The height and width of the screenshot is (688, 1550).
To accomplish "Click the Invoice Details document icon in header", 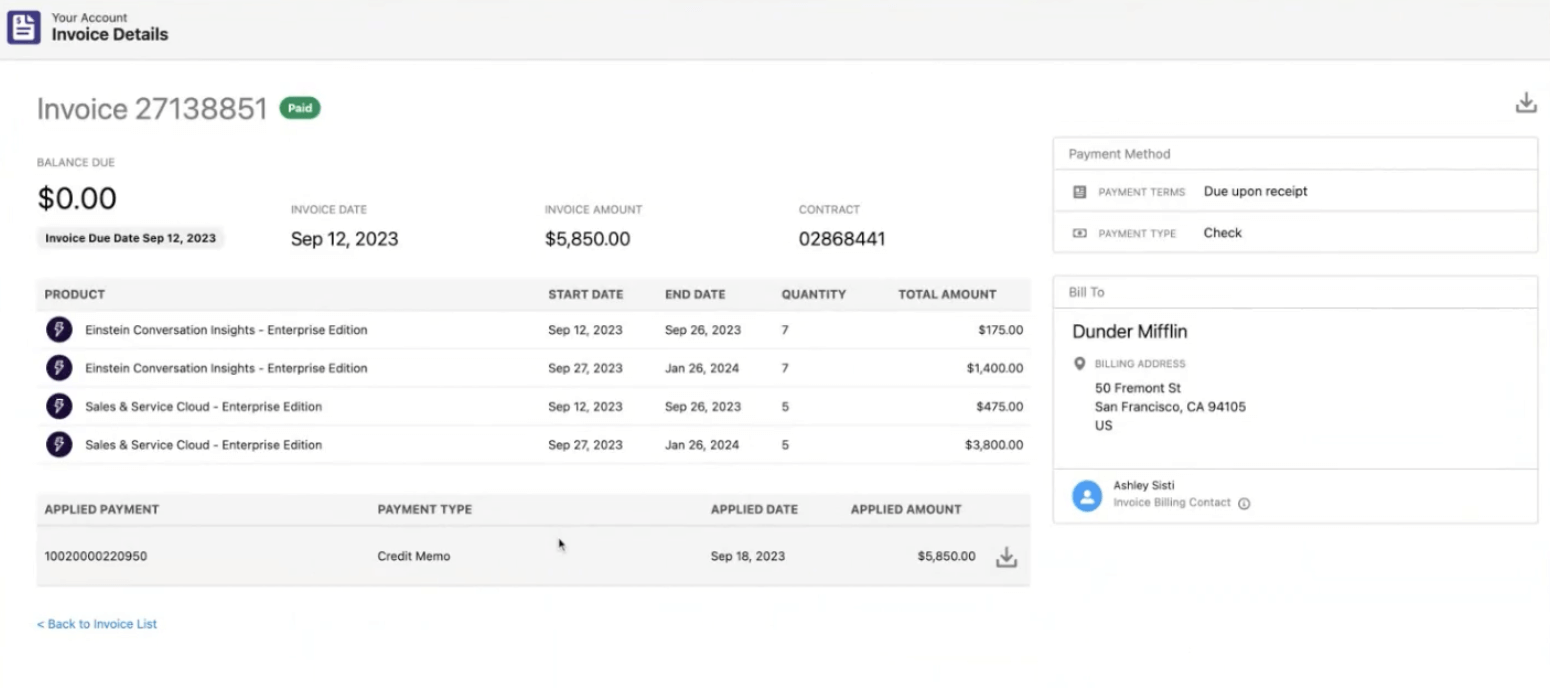I will [x=24, y=27].
